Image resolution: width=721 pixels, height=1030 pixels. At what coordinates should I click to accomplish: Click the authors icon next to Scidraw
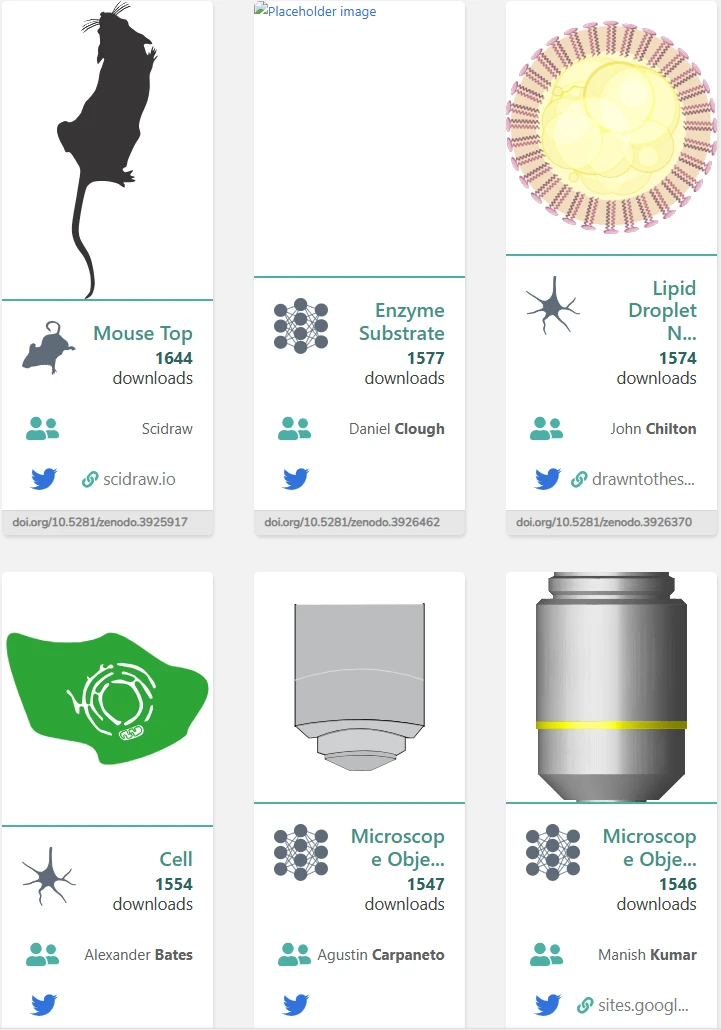coord(43,428)
